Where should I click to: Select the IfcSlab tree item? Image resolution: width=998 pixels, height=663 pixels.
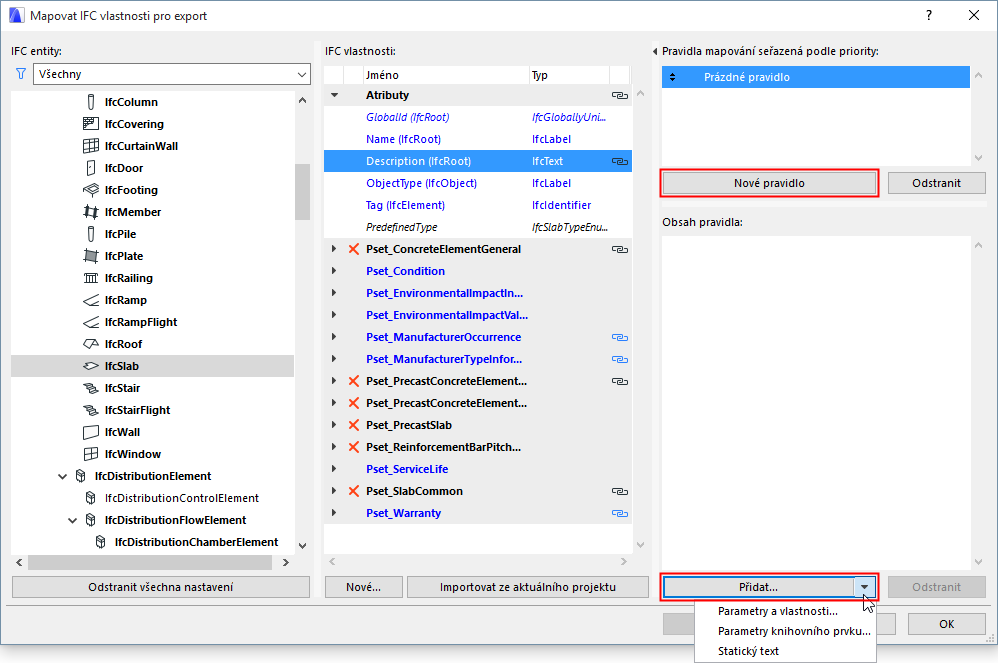point(153,366)
